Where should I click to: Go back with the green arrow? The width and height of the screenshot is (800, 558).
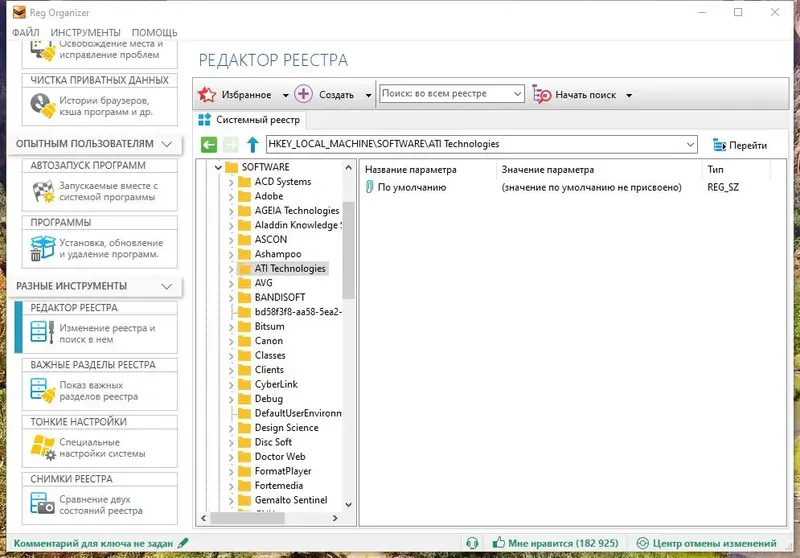209,145
